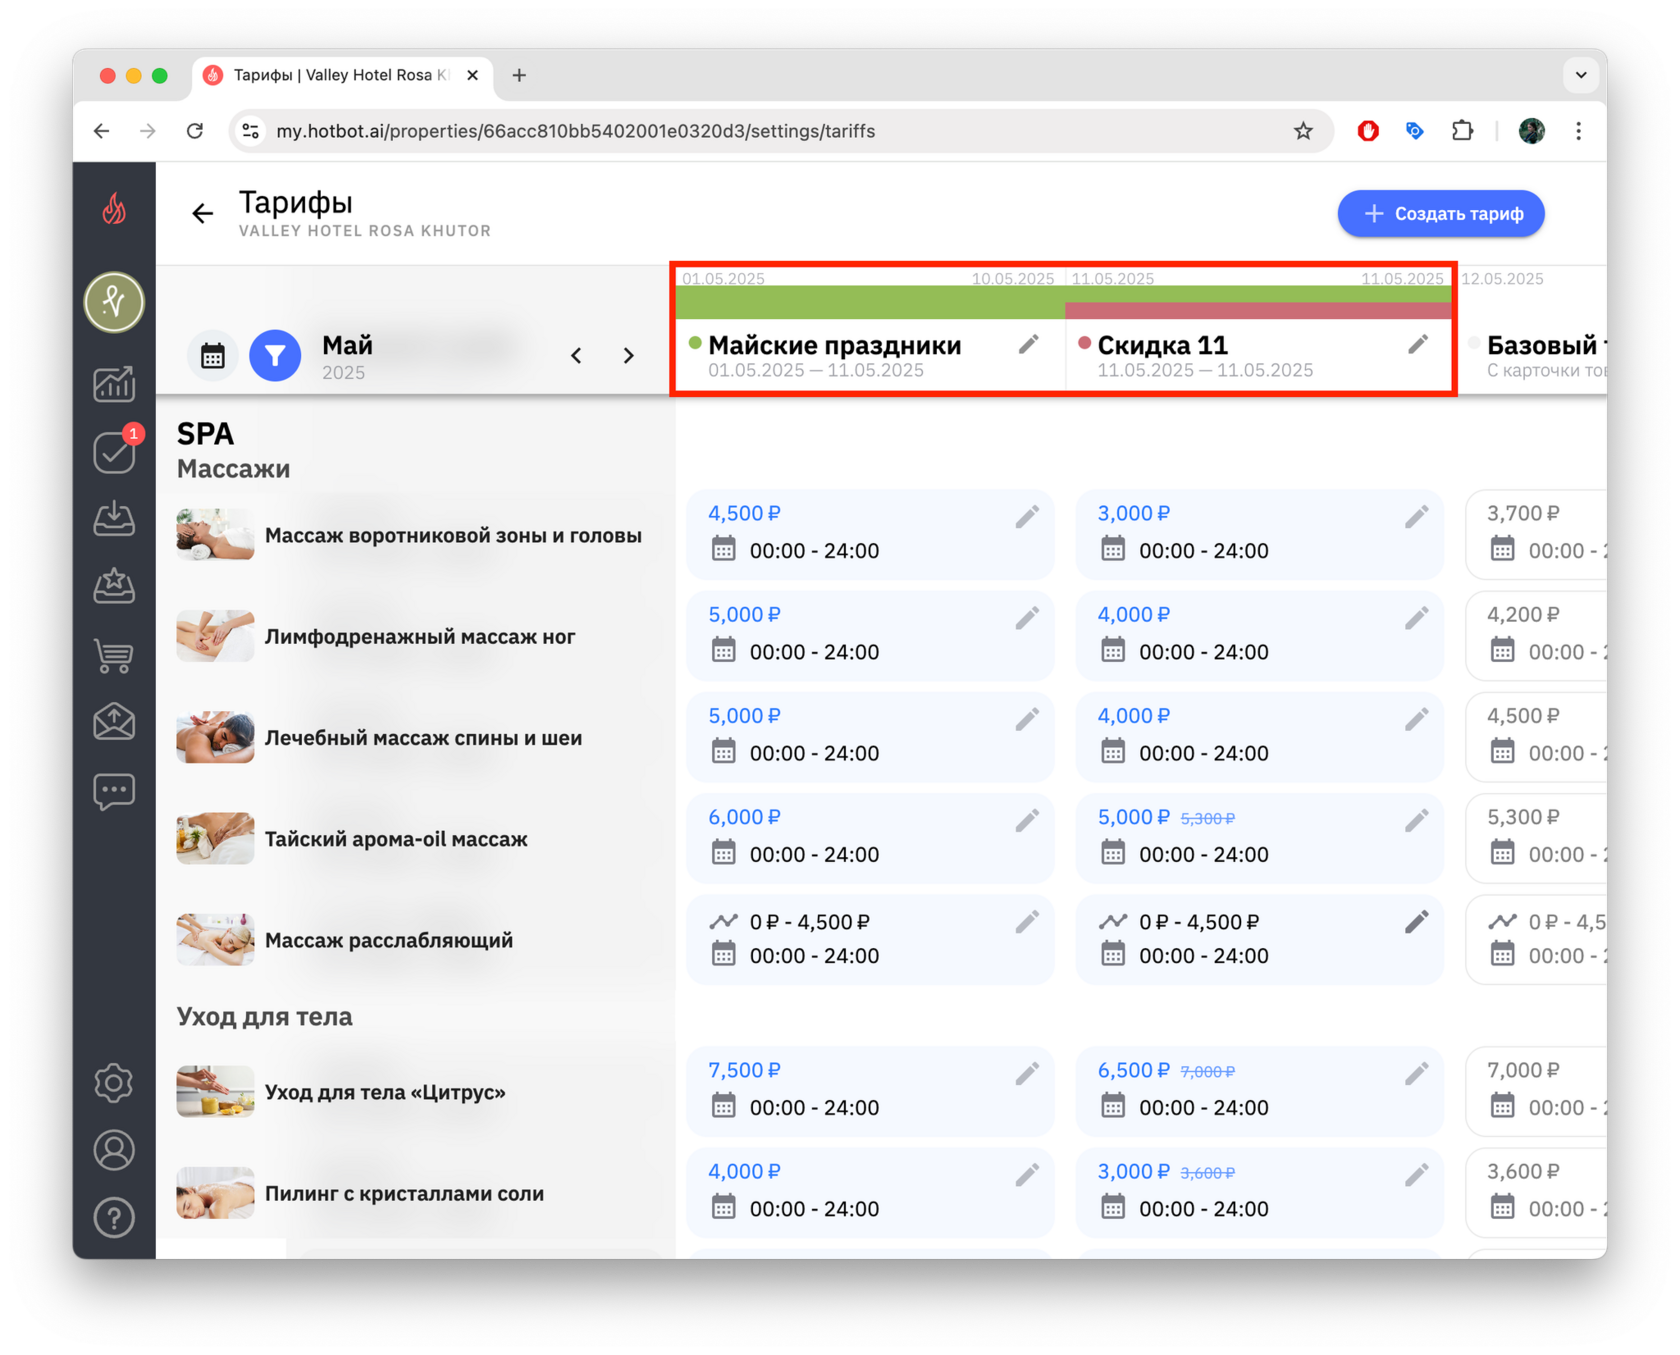Click the 7,000 ₽ Базовый price cell
Viewport: 1680px width, 1355px height.
pyautogui.click(x=1537, y=1091)
